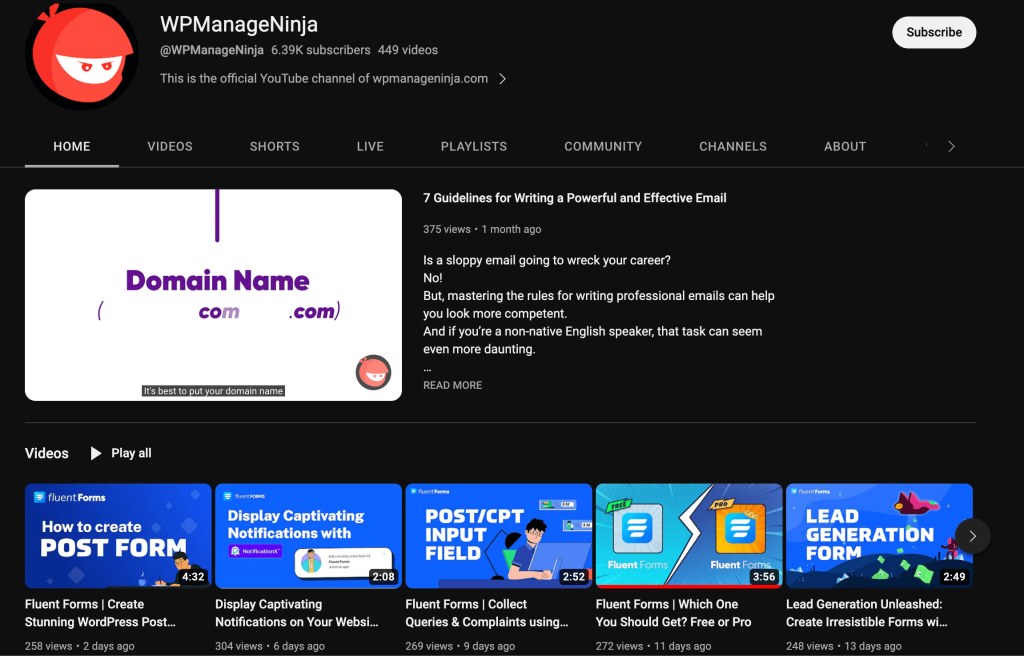This screenshot has height=656, width=1024.
Task: Click the Videos section heading
Action: click(46, 453)
